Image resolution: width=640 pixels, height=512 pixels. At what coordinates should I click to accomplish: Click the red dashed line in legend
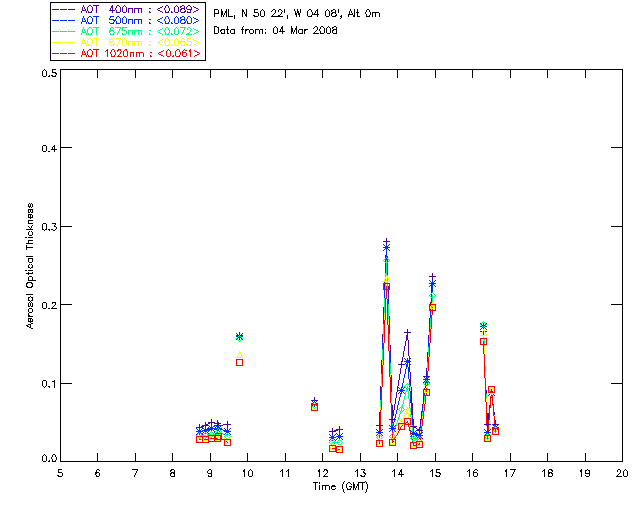point(64,53)
